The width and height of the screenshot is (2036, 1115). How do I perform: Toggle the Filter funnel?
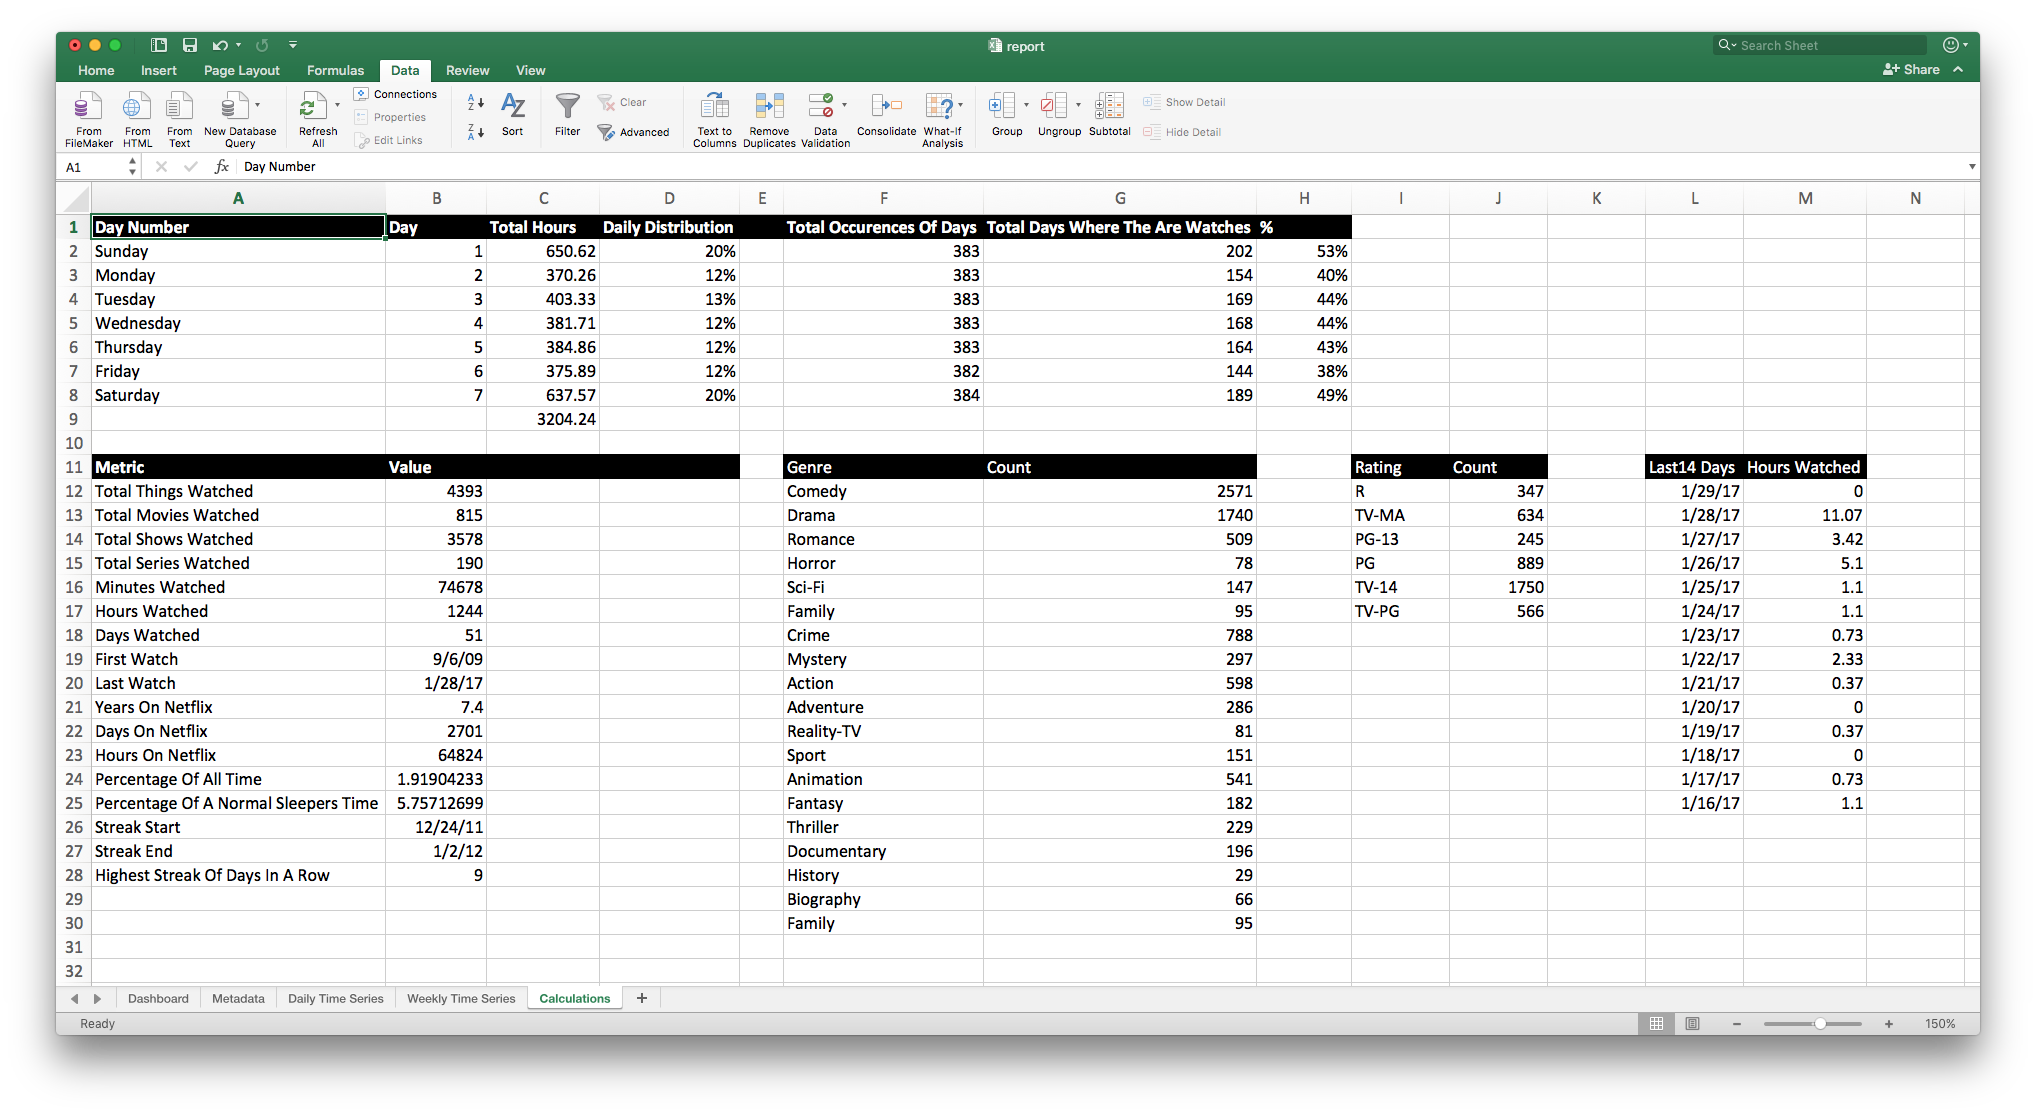point(568,114)
